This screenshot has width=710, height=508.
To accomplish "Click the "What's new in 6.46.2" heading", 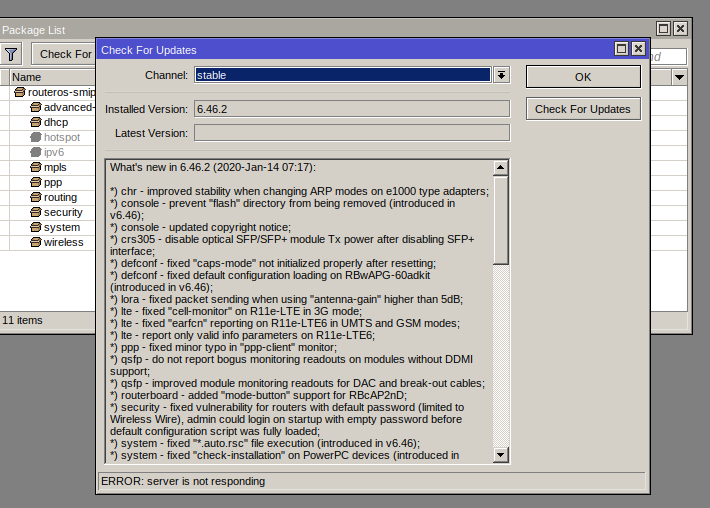I will point(213,168).
